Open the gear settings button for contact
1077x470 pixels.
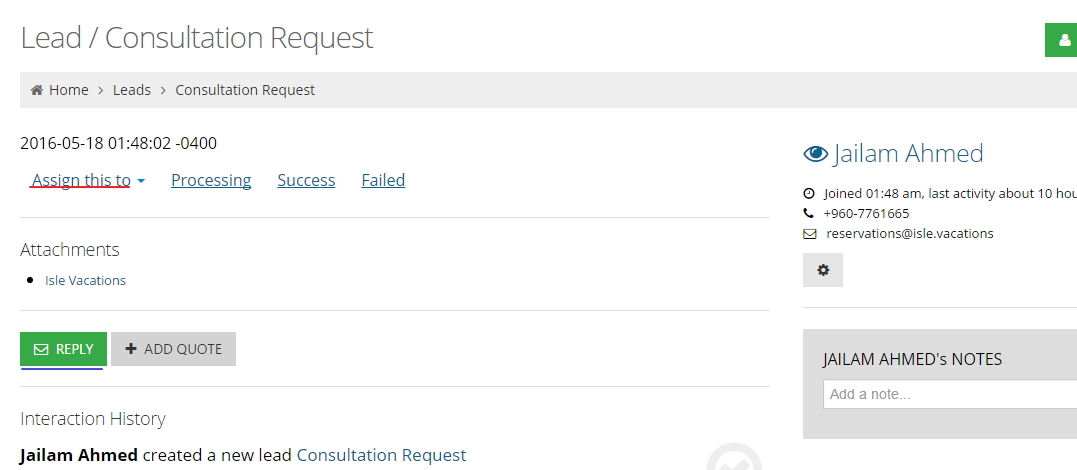(823, 270)
